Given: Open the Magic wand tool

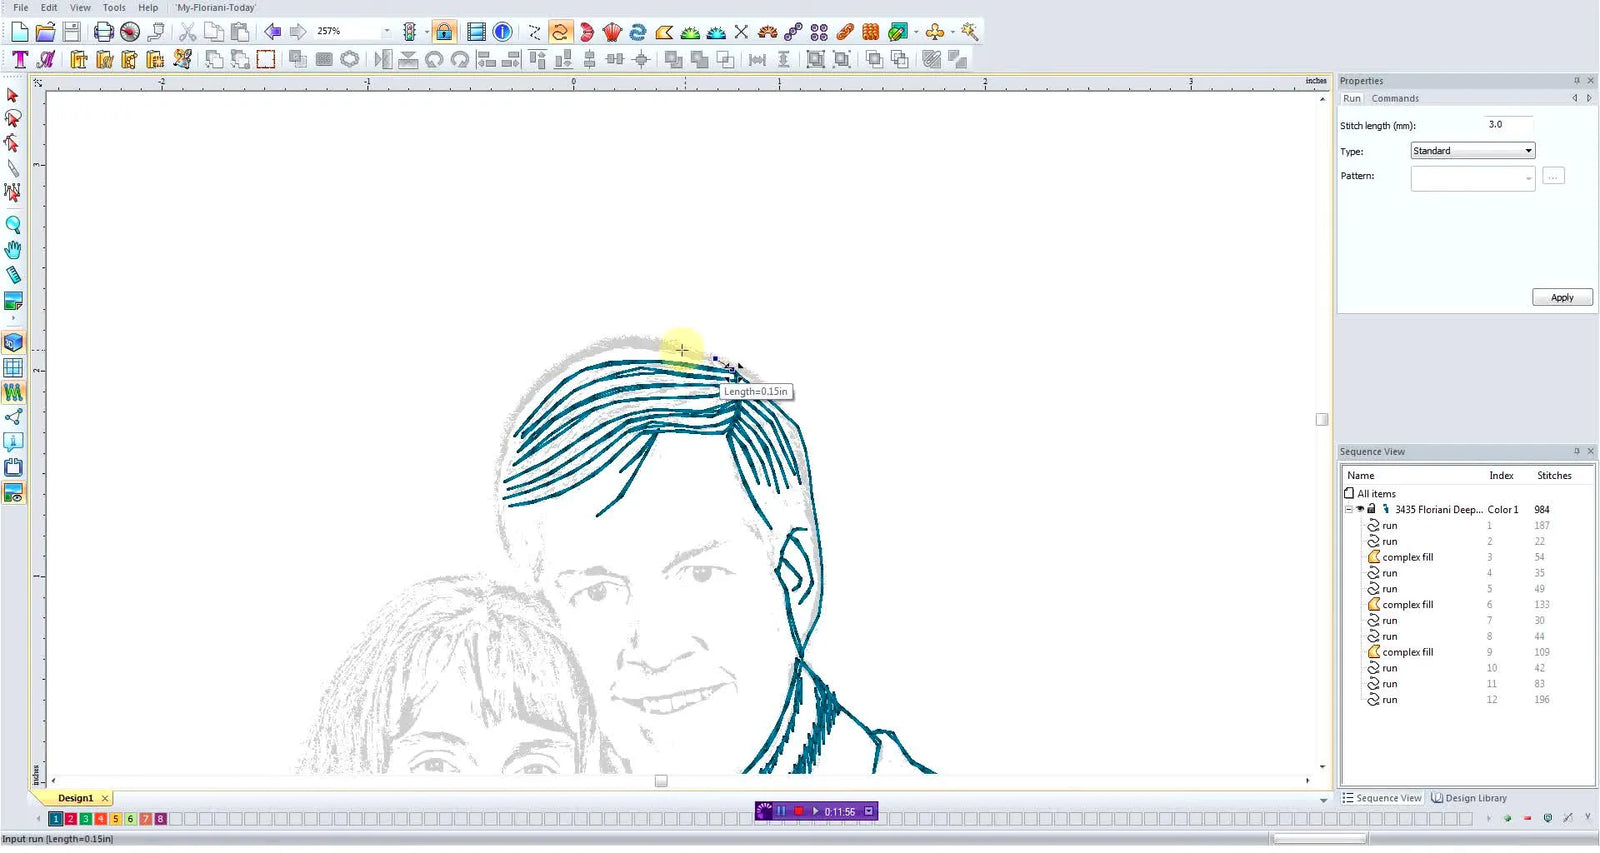Looking at the screenshot, I should tap(969, 32).
